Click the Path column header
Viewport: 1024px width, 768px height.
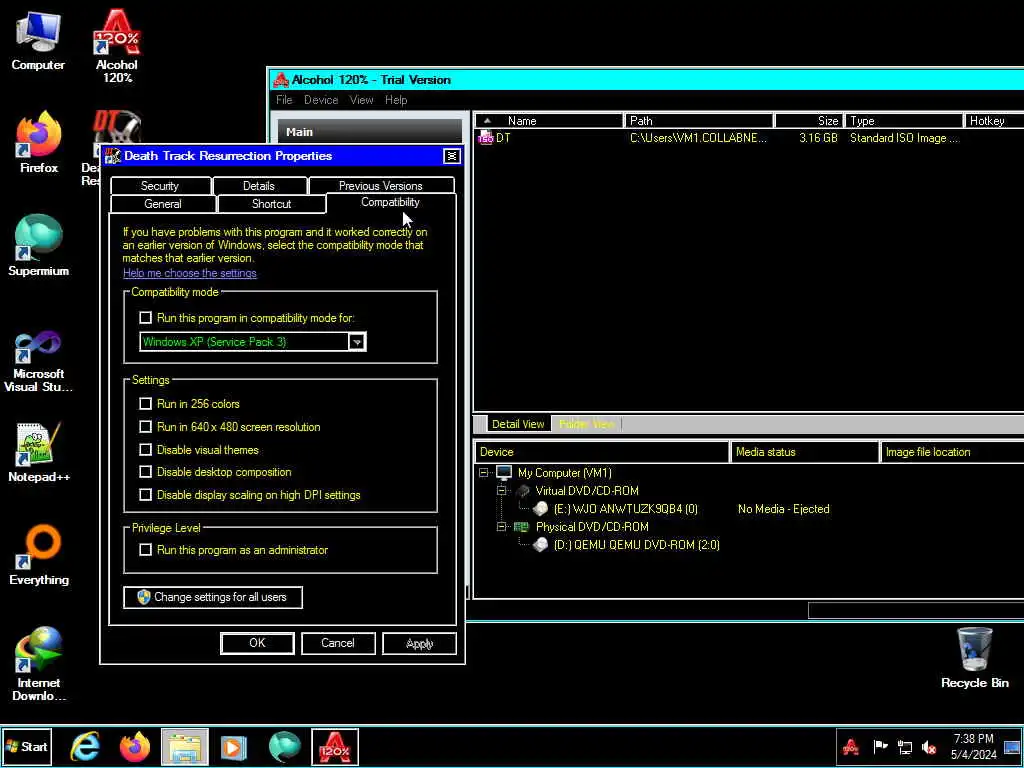pos(699,121)
